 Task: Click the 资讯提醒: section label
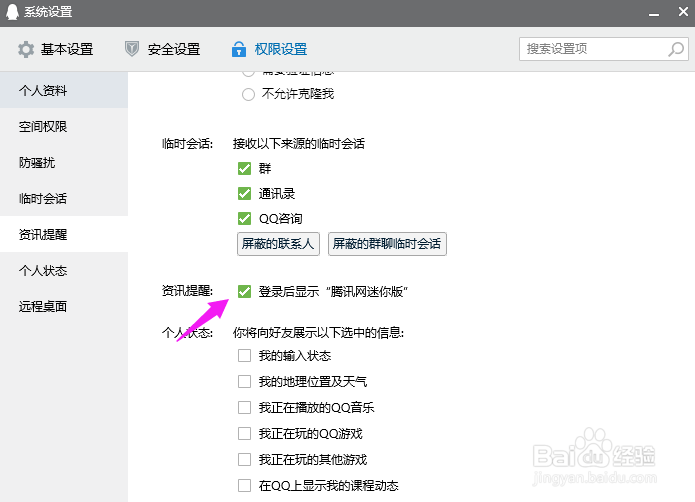coord(187,291)
